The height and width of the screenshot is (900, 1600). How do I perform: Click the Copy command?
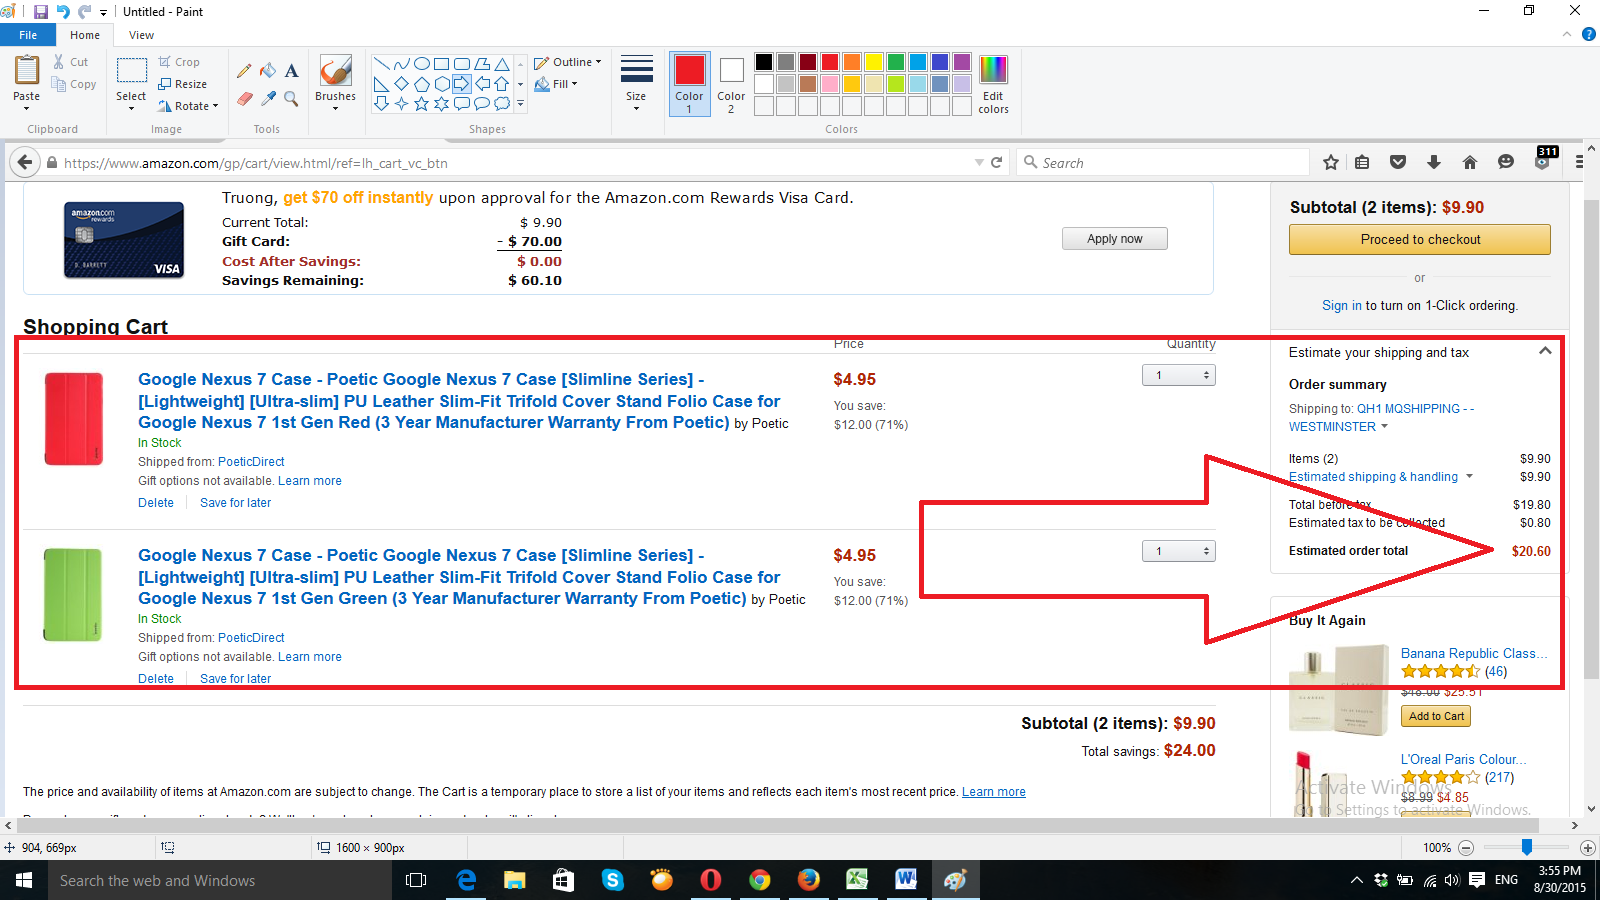tap(75, 84)
